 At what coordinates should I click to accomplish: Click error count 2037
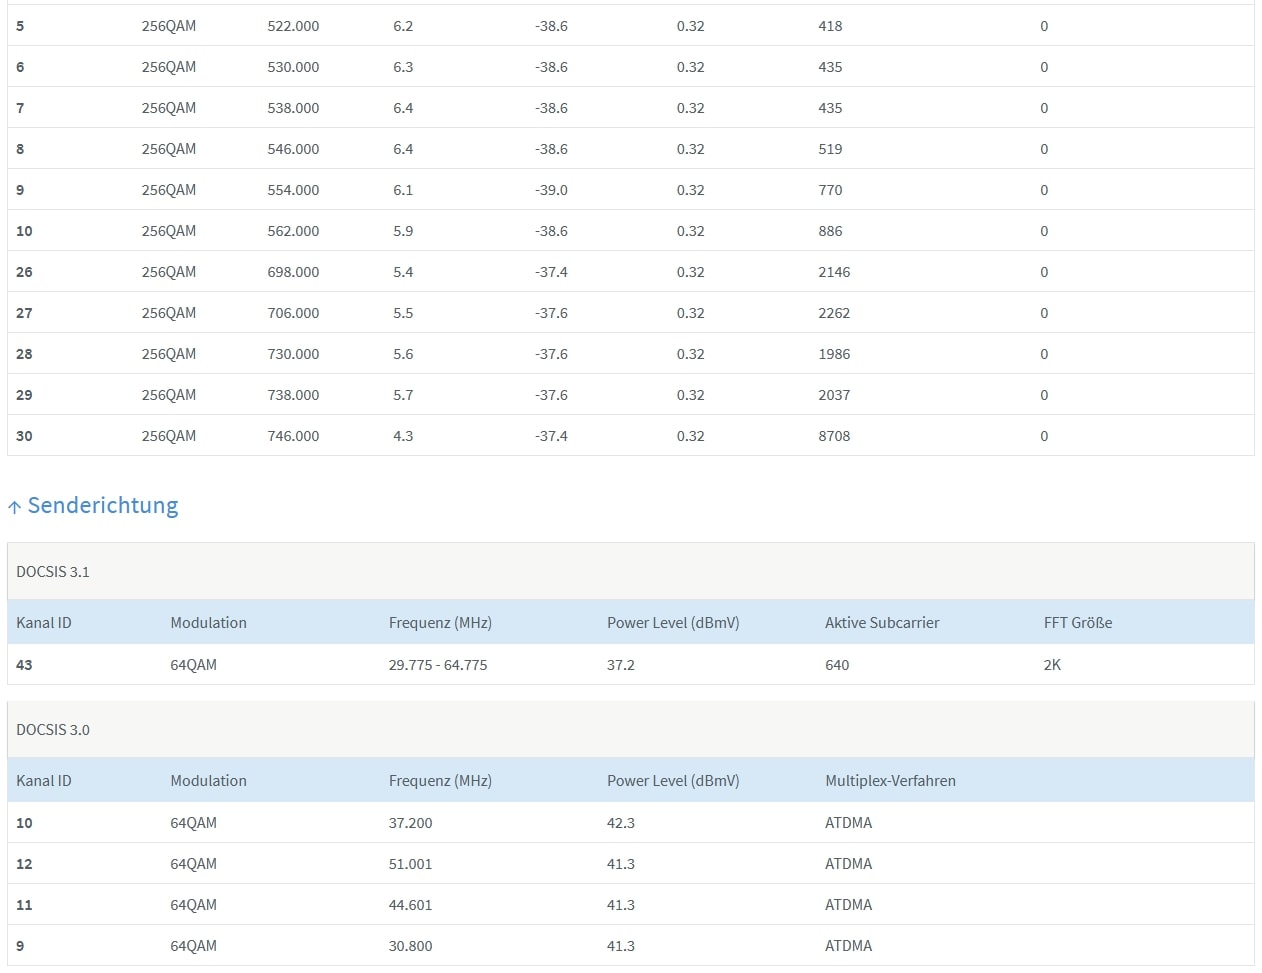[x=834, y=395]
